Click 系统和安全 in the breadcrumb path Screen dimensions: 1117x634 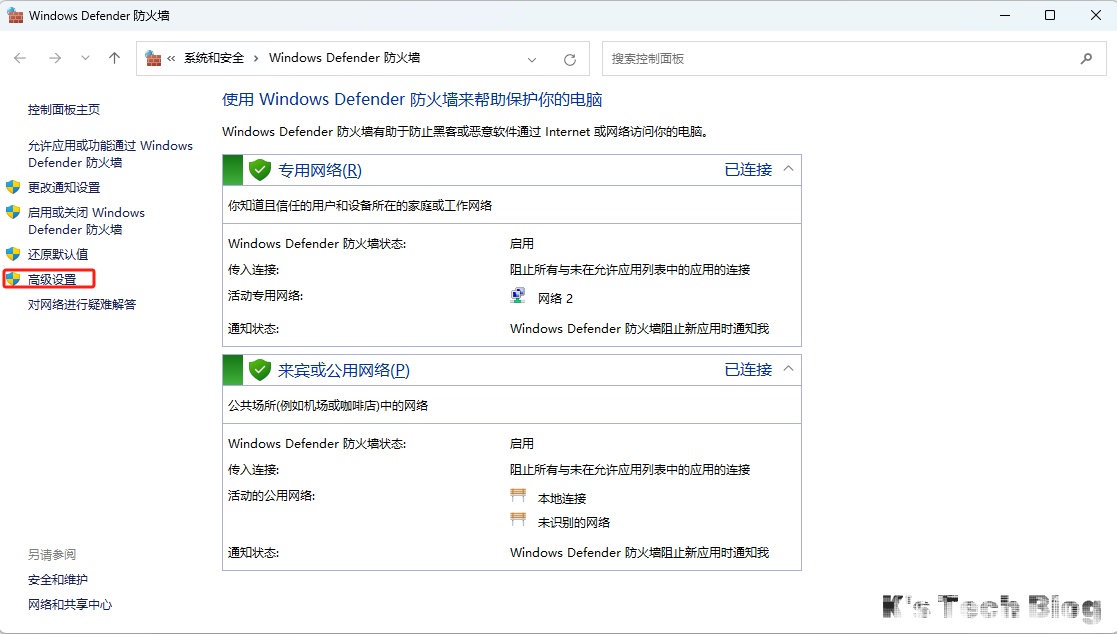[x=214, y=58]
